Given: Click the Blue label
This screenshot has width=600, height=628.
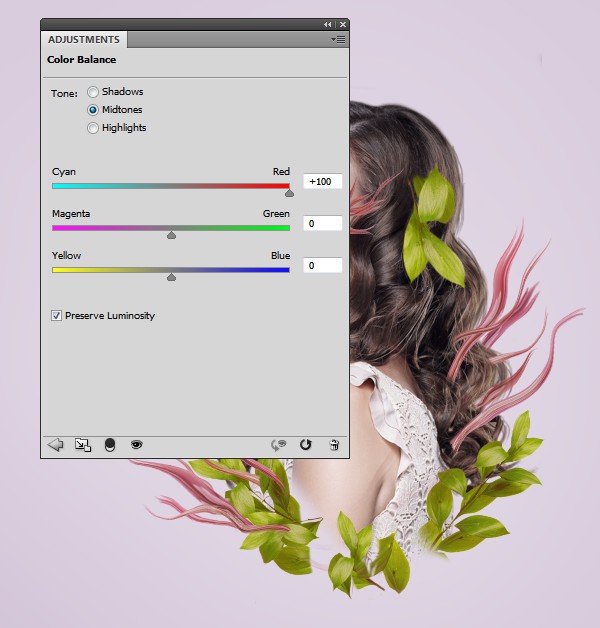Looking at the screenshot, I should [280, 256].
